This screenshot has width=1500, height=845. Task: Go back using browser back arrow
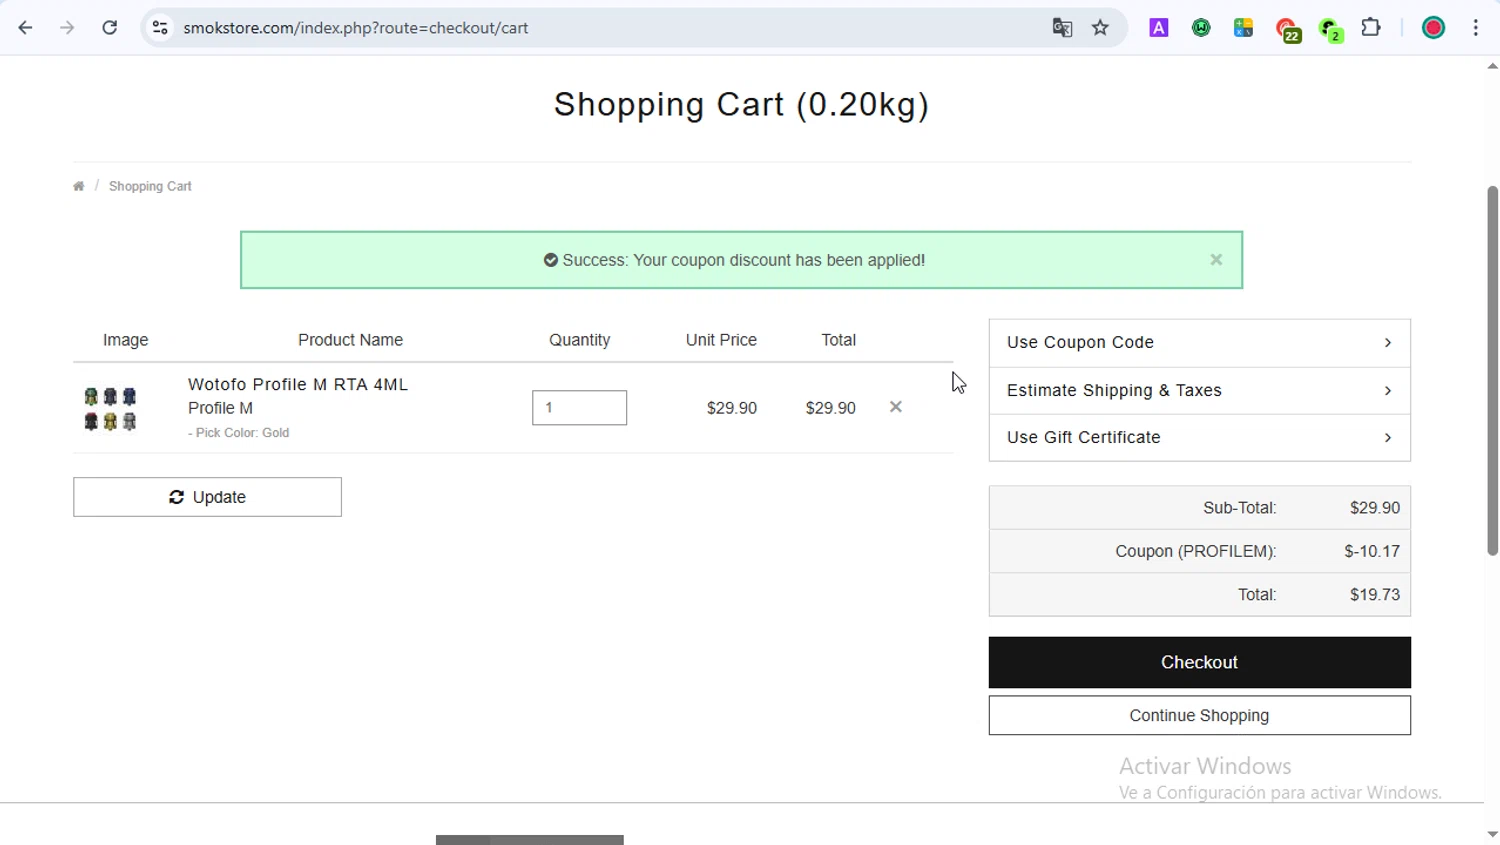(x=25, y=28)
